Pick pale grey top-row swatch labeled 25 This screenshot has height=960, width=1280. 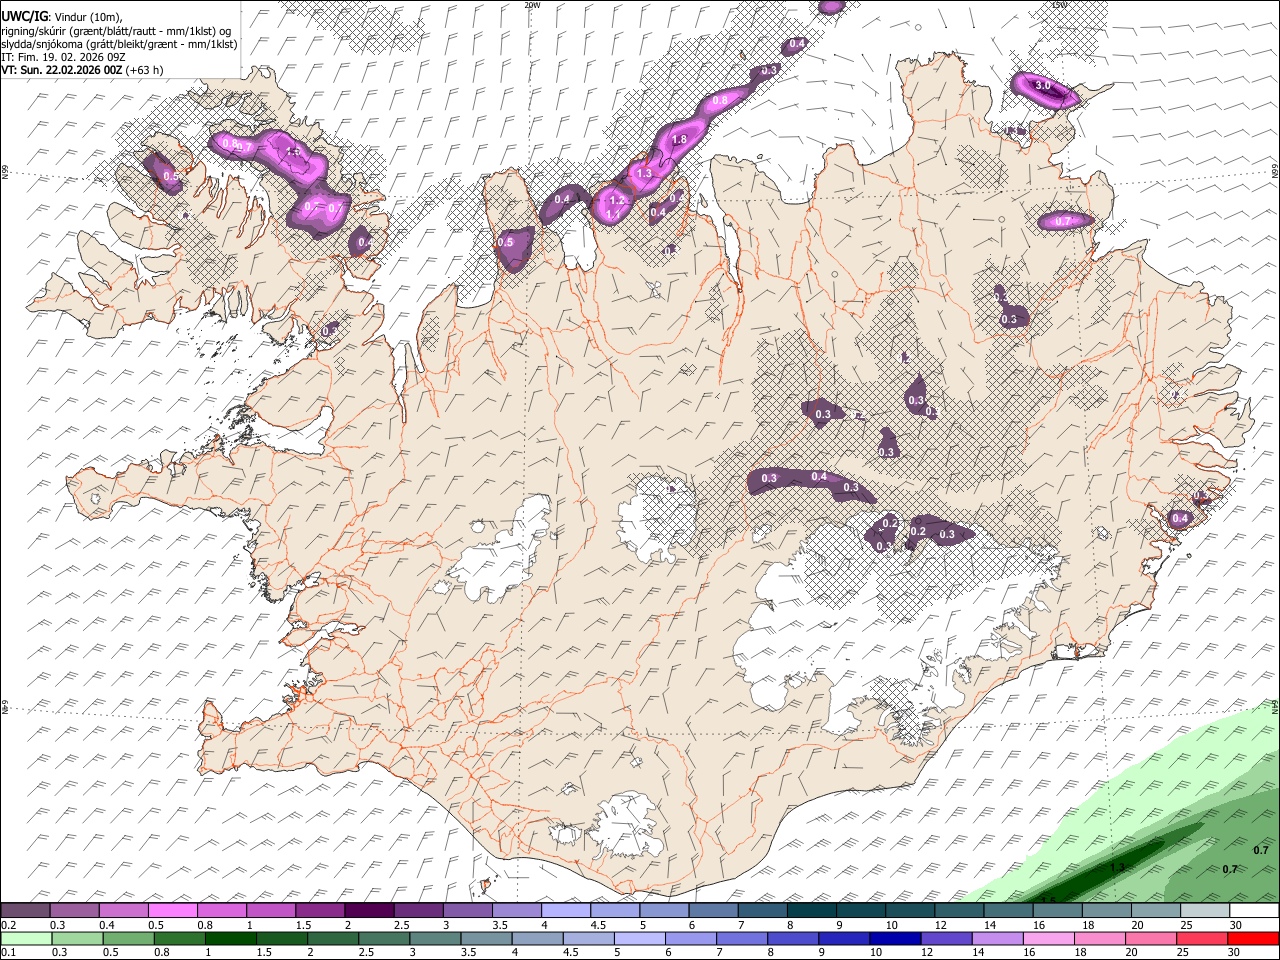[1205, 910]
